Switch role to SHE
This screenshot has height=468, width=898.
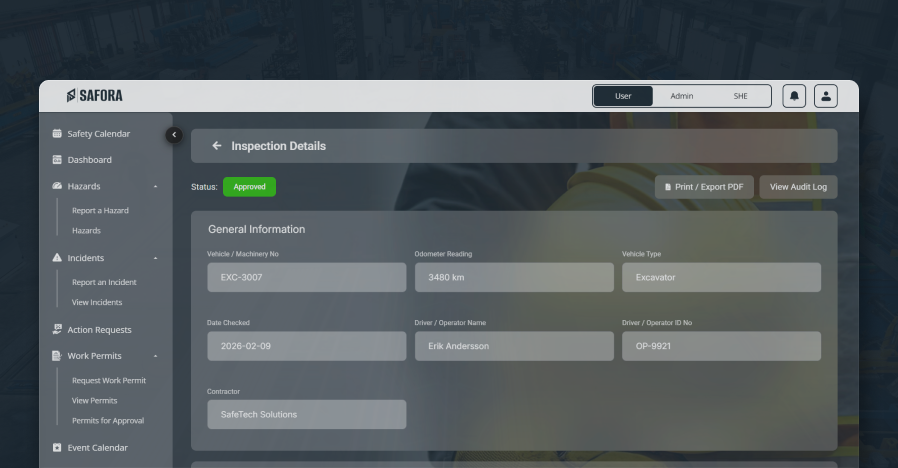(x=740, y=96)
